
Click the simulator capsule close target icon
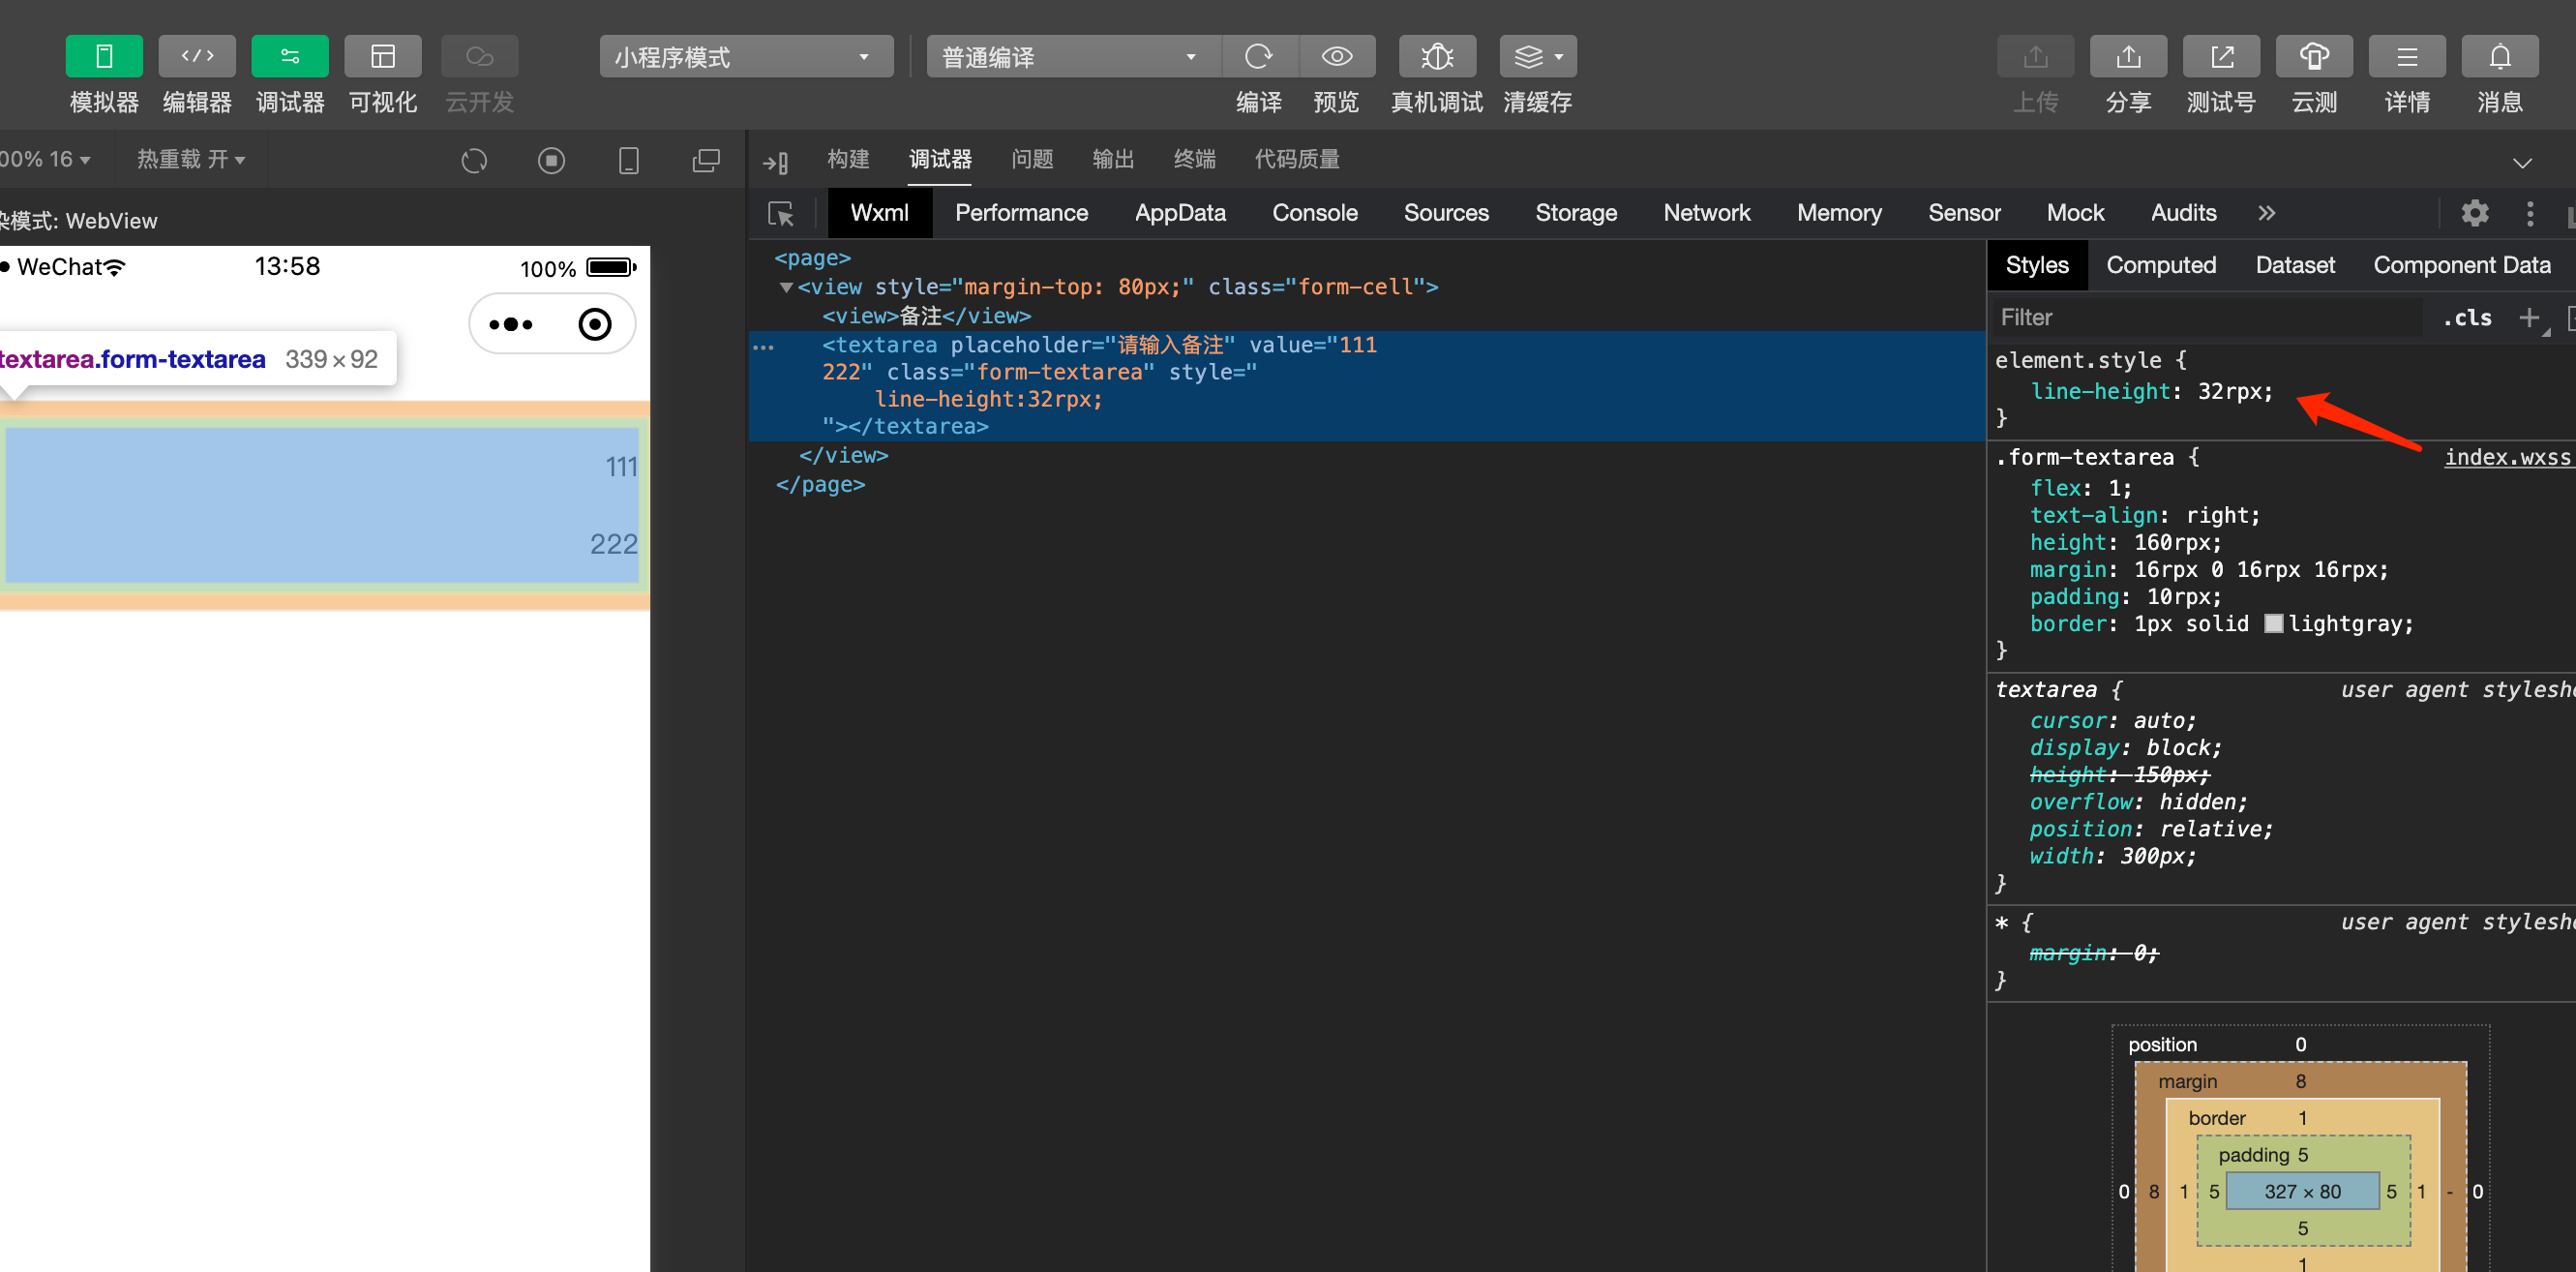595,324
